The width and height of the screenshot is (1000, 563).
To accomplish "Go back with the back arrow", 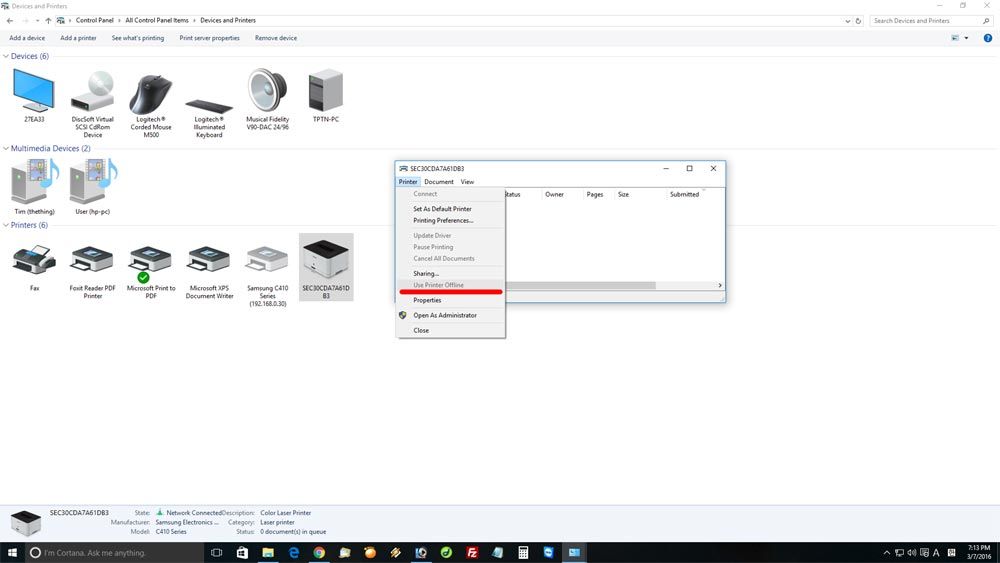I will click(x=10, y=20).
